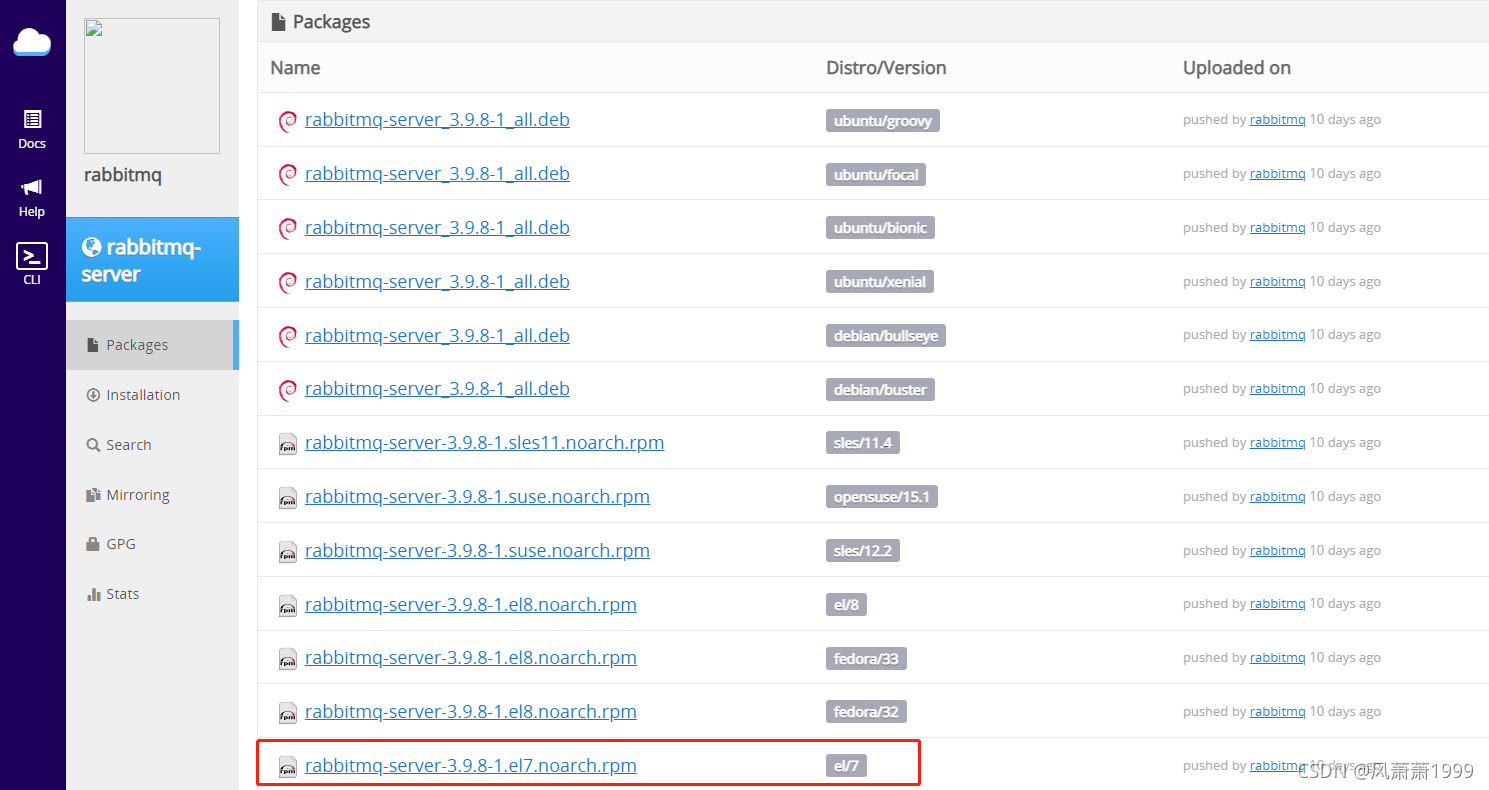Open the Docs section from the sidebar
The width and height of the screenshot is (1489, 790).
point(32,127)
